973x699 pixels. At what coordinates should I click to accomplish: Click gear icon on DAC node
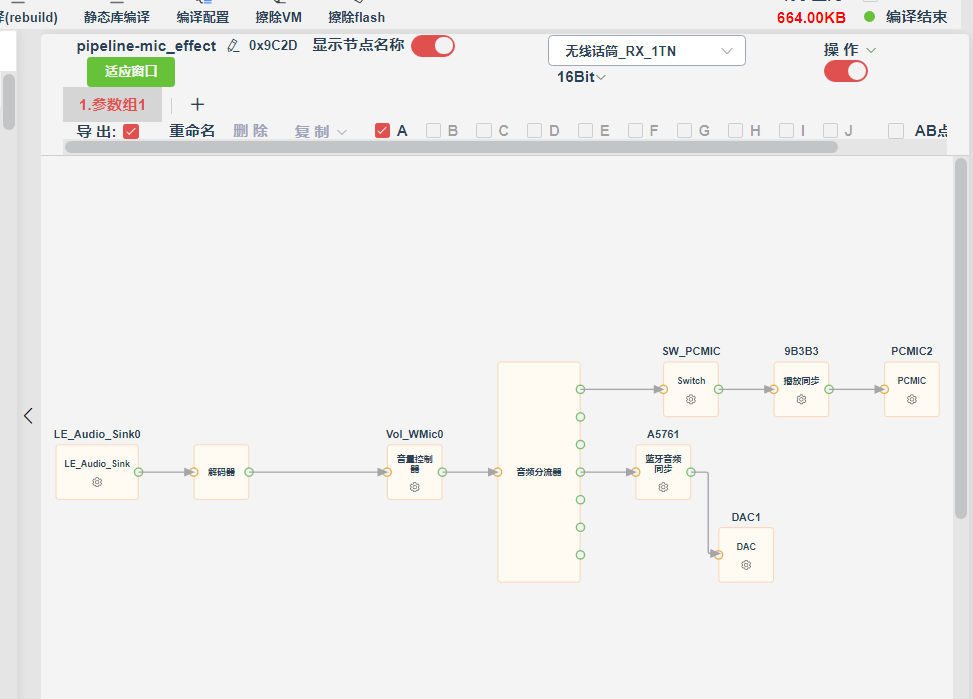(x=746, y=565)
